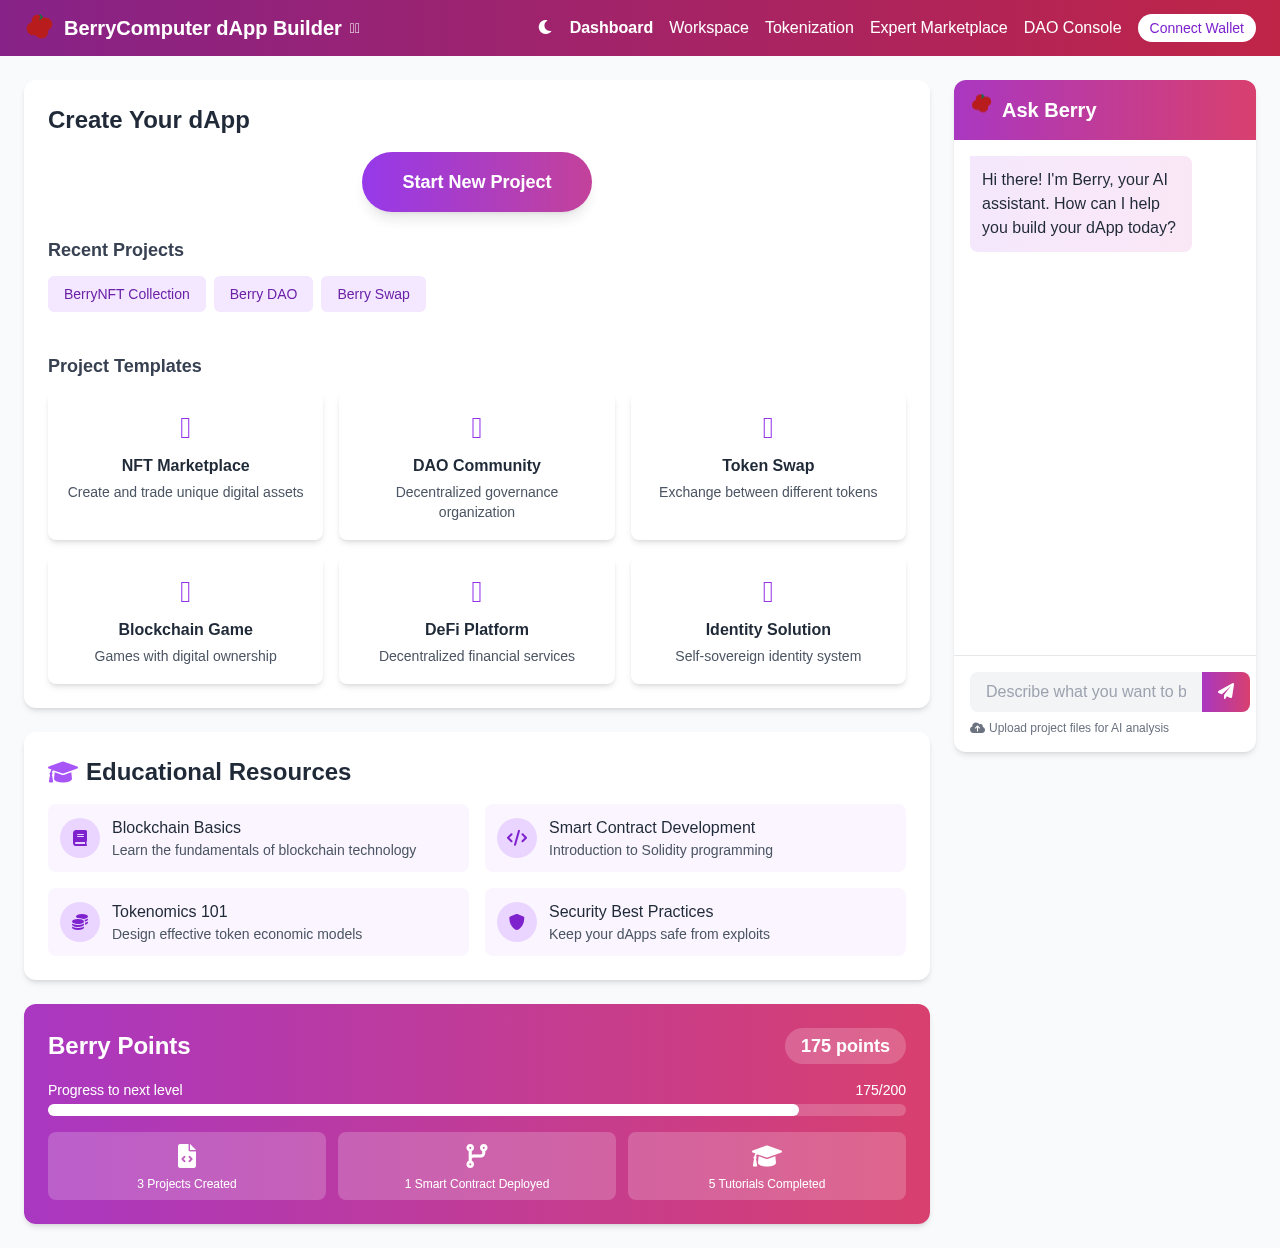Click the BerryComputer logo icon in header
Viewport: 1280px width, 1248px height.
tap(39, 27)
